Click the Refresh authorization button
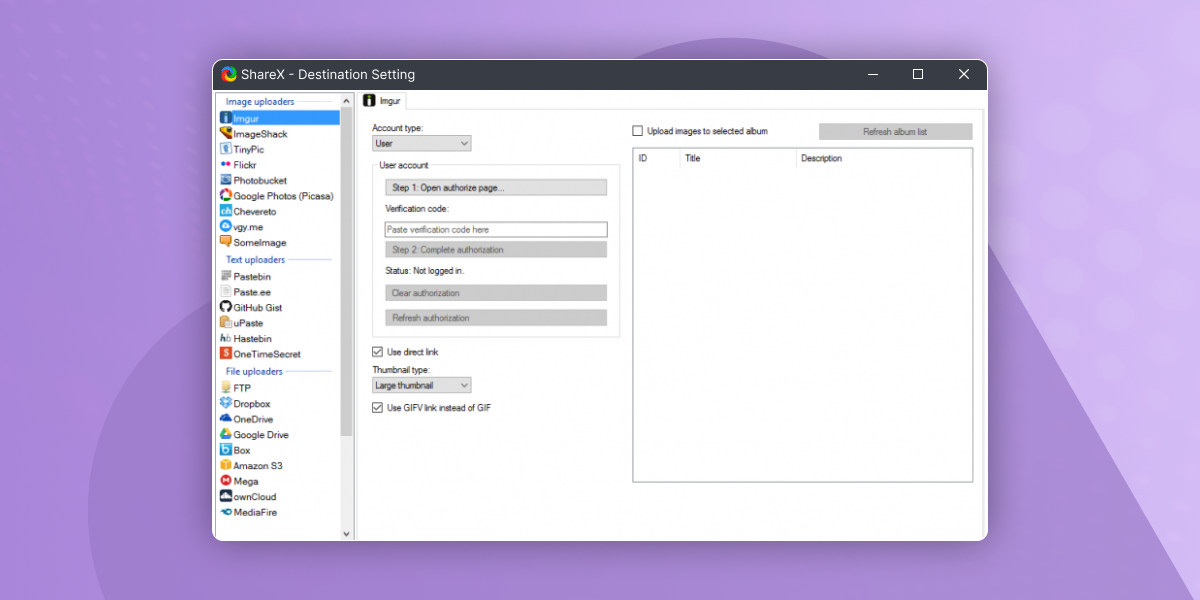This screenshot has width=1200, height=600. coord(496,318)
